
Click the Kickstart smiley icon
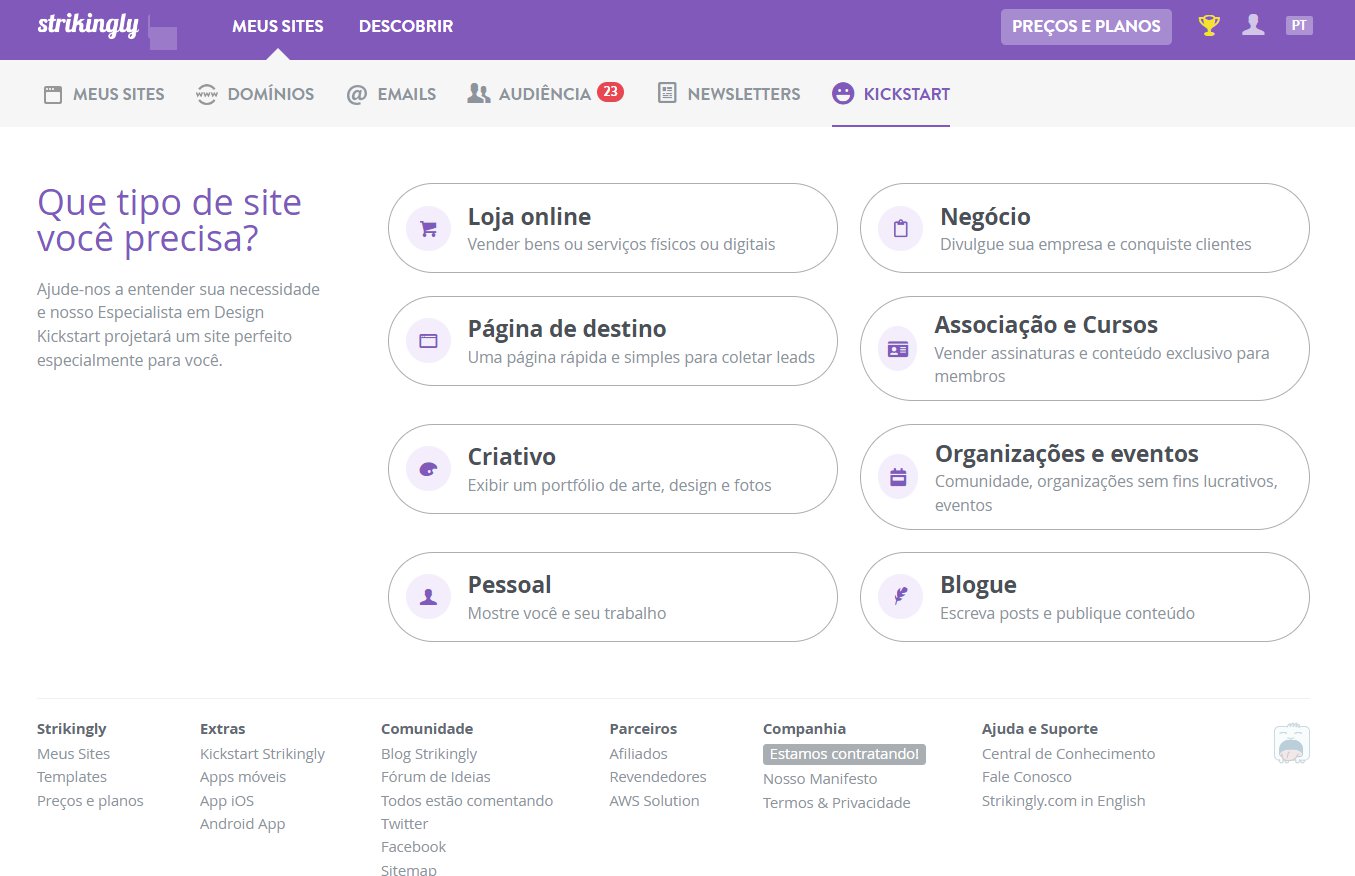[843, 94]
